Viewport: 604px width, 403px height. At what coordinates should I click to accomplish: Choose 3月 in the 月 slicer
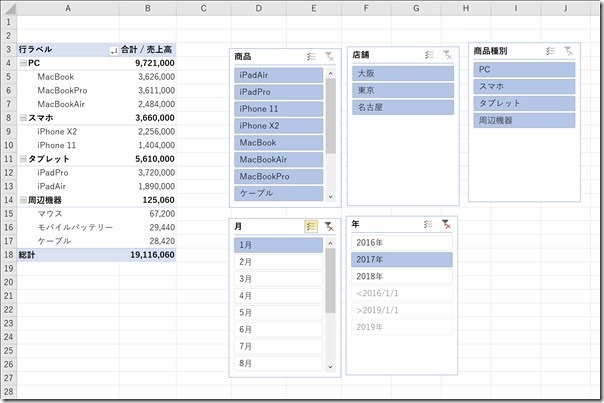279,279
